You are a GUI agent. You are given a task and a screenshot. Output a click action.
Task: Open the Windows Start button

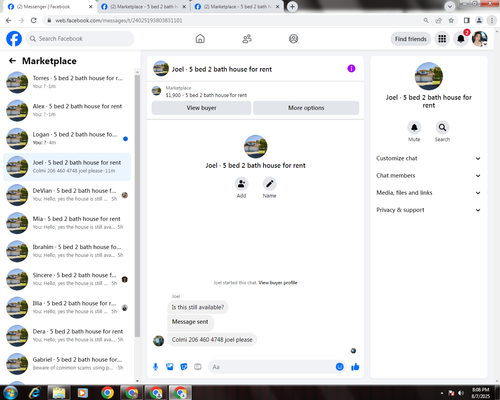click(10, 393)
